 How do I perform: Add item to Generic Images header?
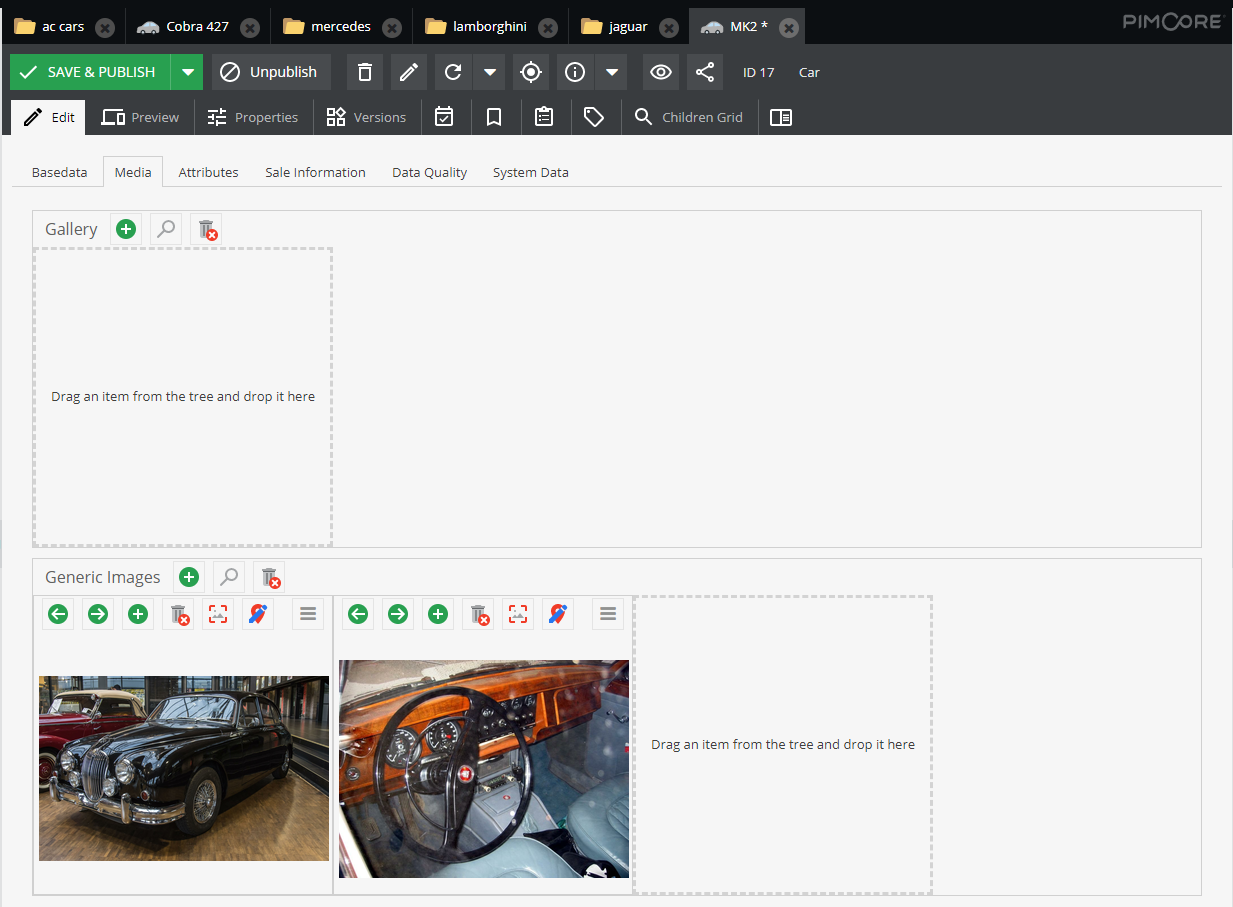tap(189, 577)
